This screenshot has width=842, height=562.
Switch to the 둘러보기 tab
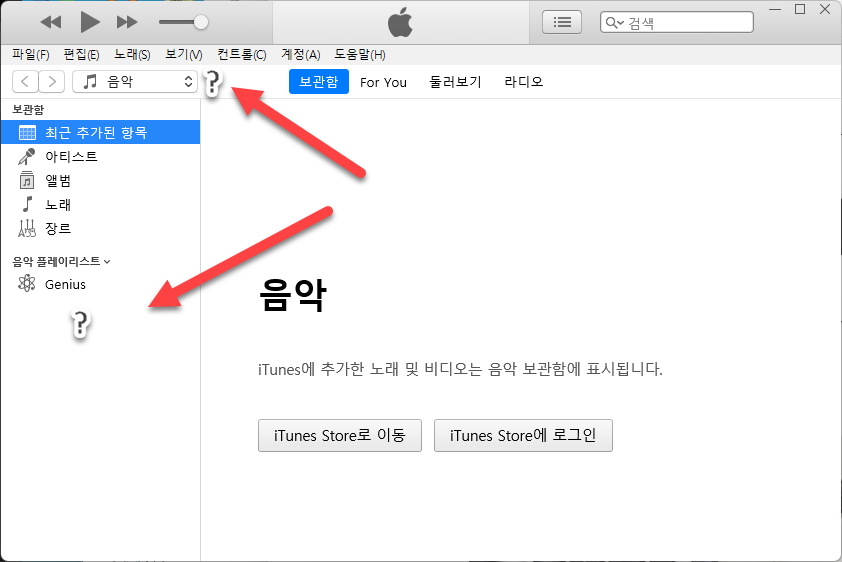[x=455, y=82]
